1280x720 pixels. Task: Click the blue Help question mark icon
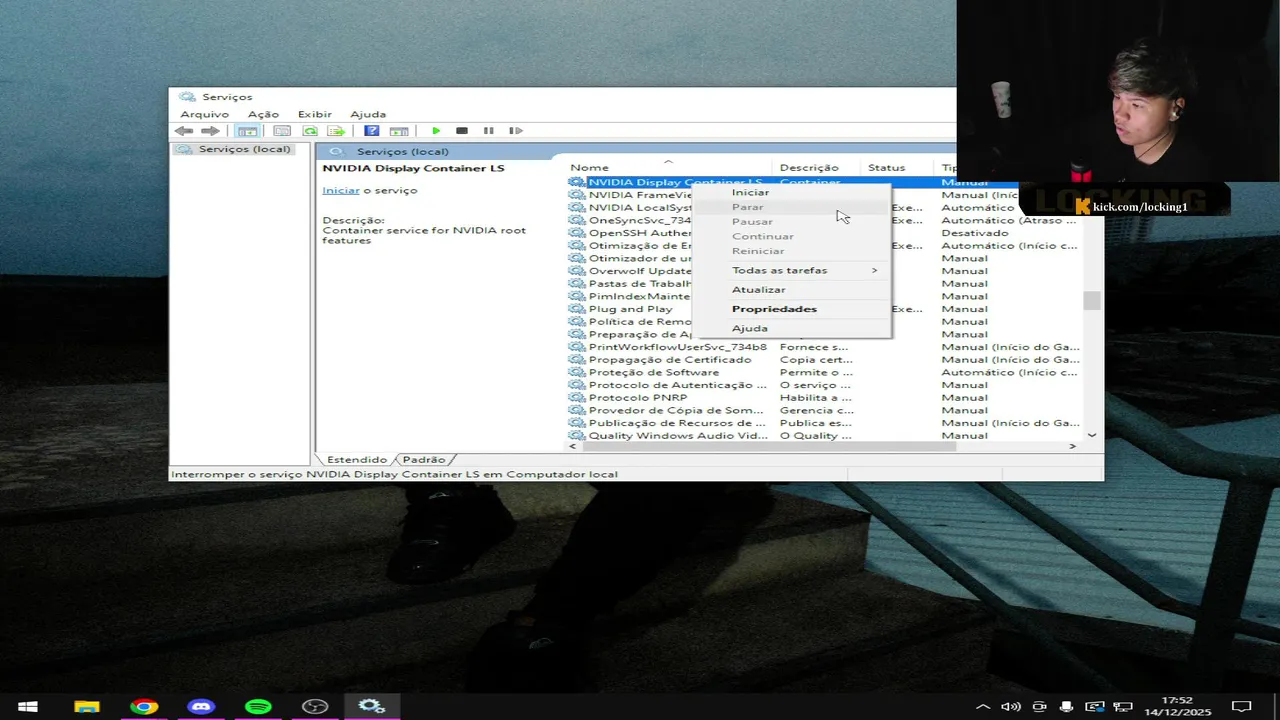click(x=371, y=131)
